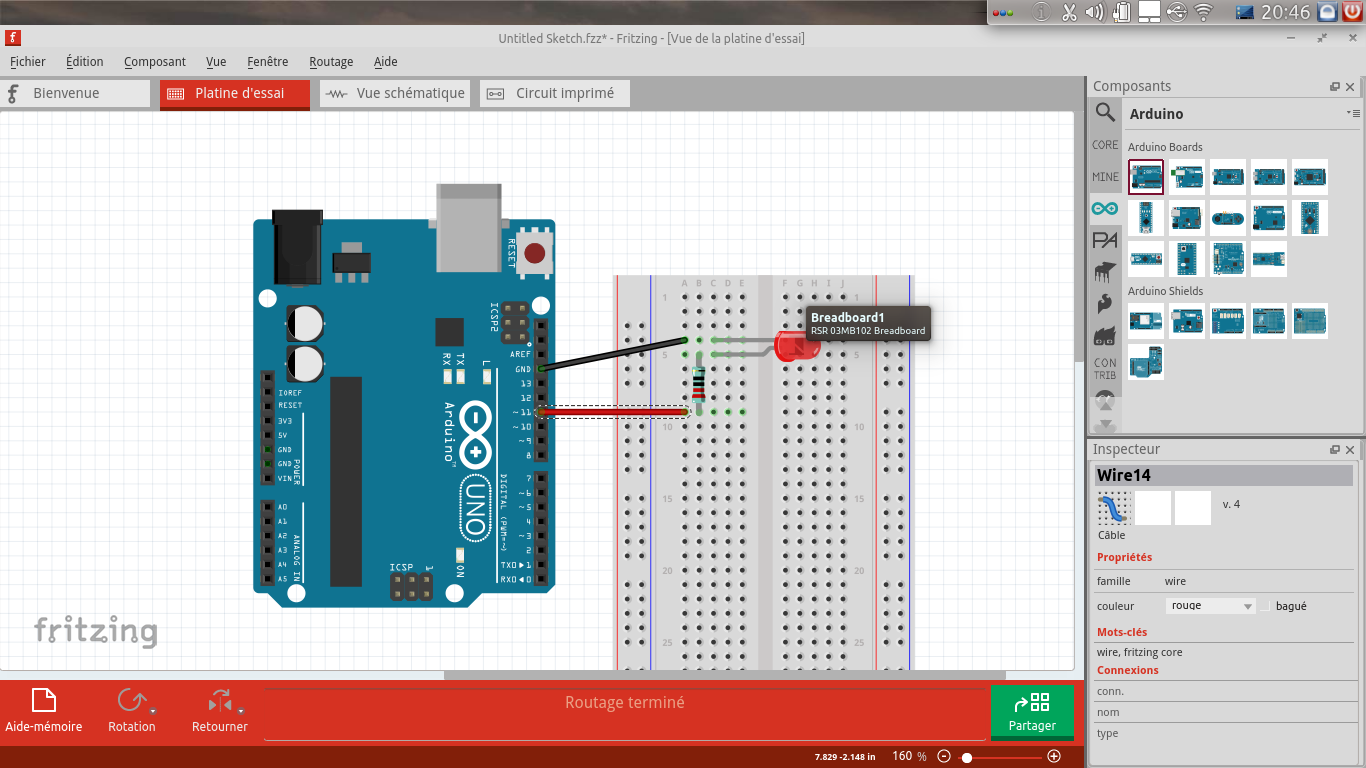Open the Wi-Fi network tray icon
This screenshot has height=768, width=1366.
pyautogui.click(x=1204, y=12)
